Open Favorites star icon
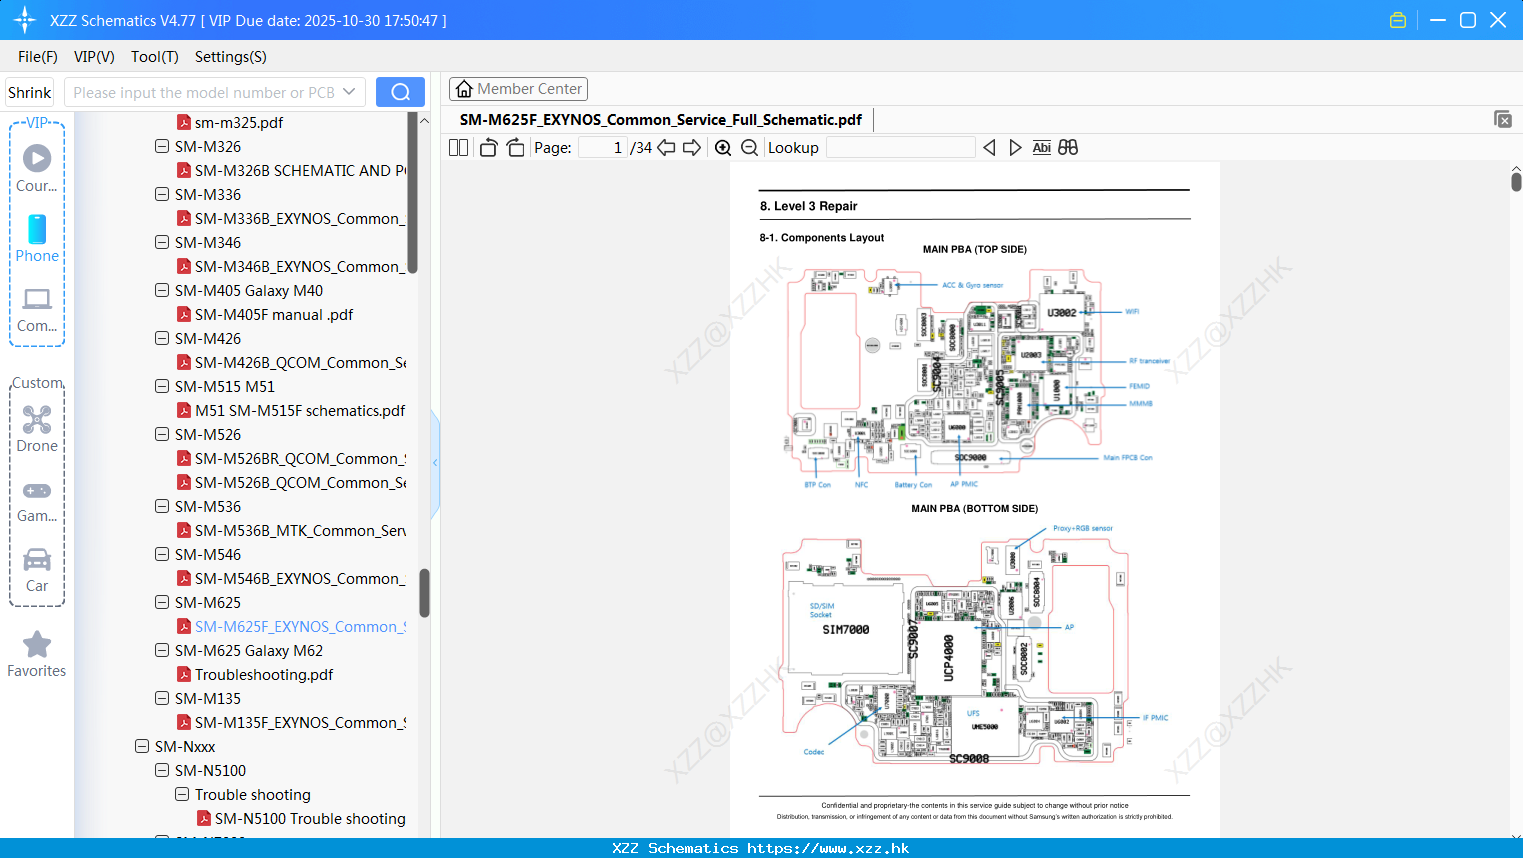1523x858 pixels. tap(37, 644)
